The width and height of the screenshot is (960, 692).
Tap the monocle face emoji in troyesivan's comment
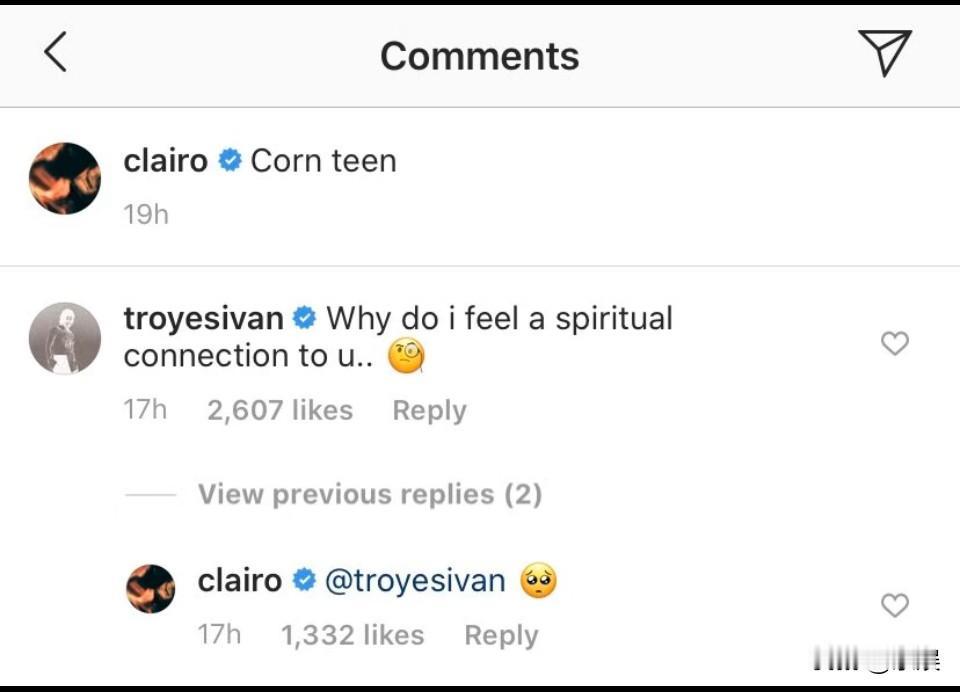click(407, 356)
